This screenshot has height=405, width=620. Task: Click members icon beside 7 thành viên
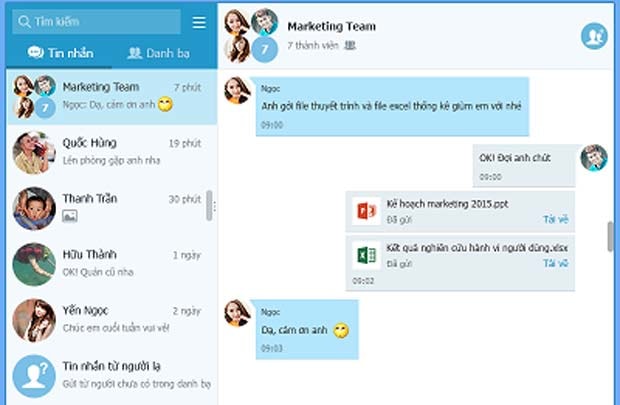click(x=350, y=45)
